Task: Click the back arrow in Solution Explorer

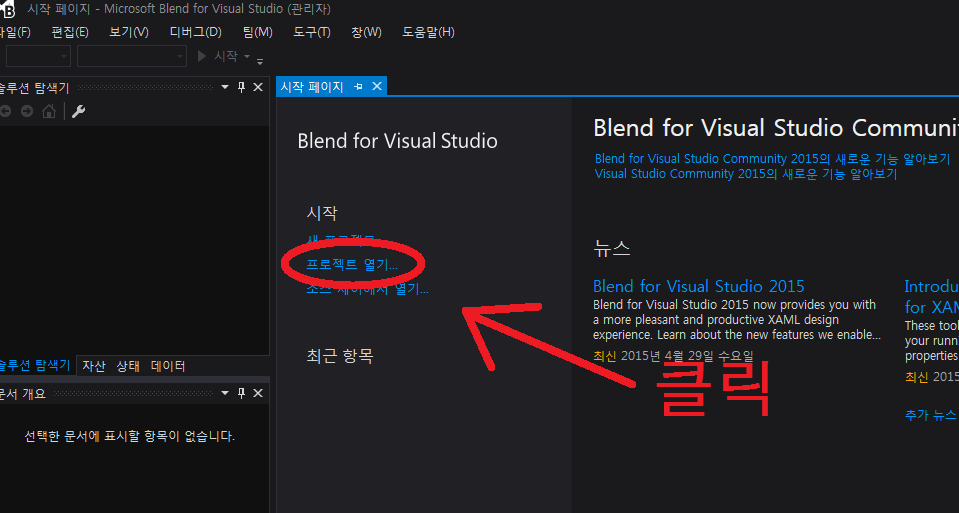Action: (x=6, y=111)
